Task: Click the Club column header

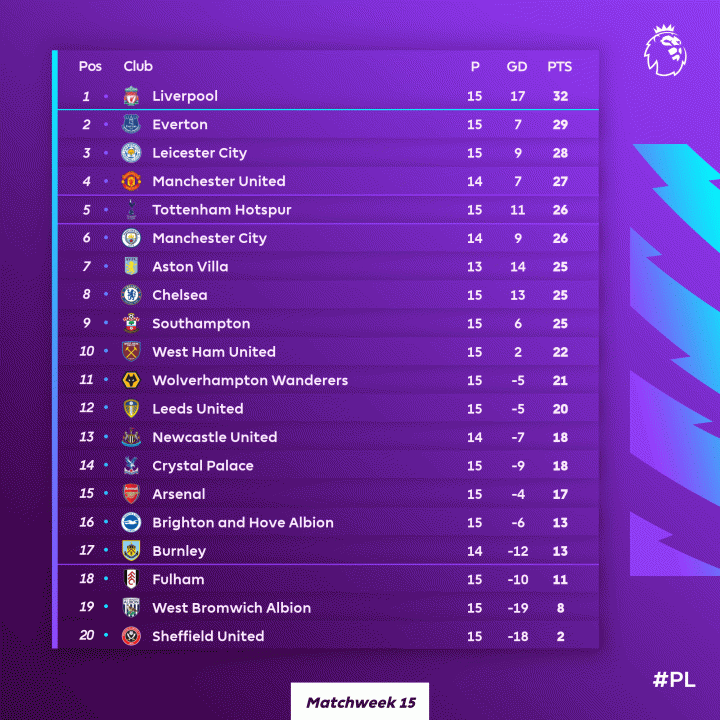Action: click(x=138, y=66)
